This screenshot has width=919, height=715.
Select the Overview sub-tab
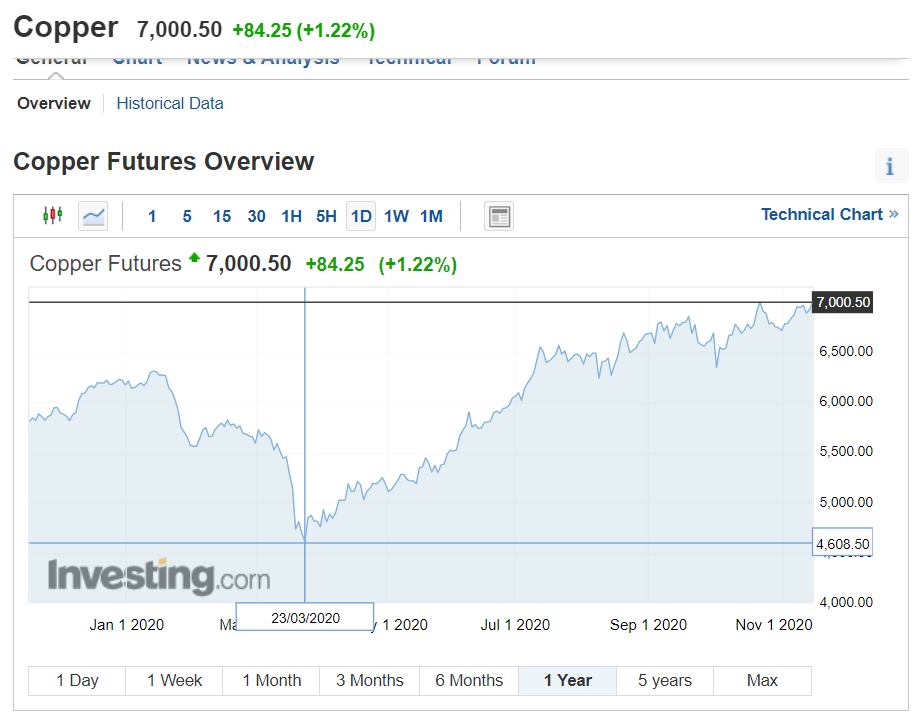[x=54, y=104]
